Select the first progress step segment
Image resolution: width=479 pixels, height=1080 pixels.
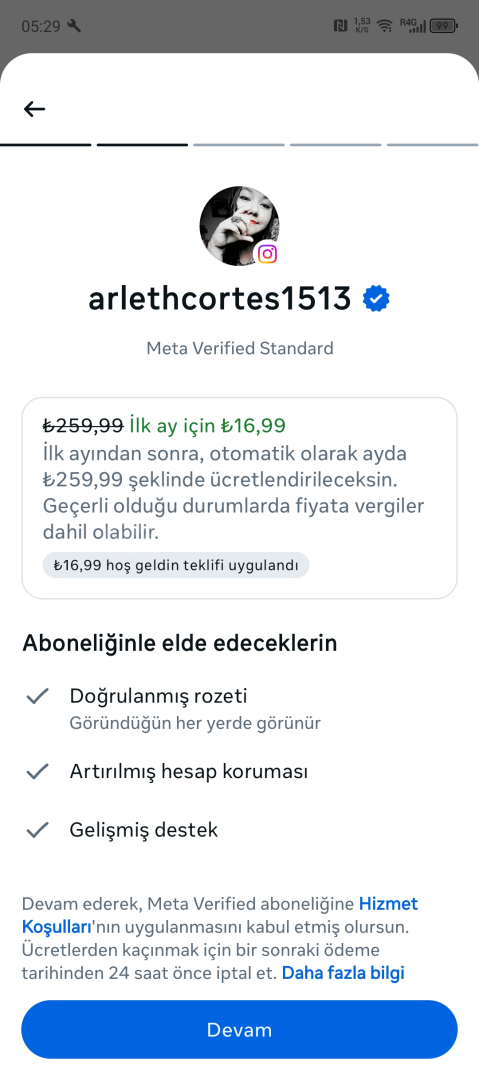pyautogui.click(x=45, y=145)
